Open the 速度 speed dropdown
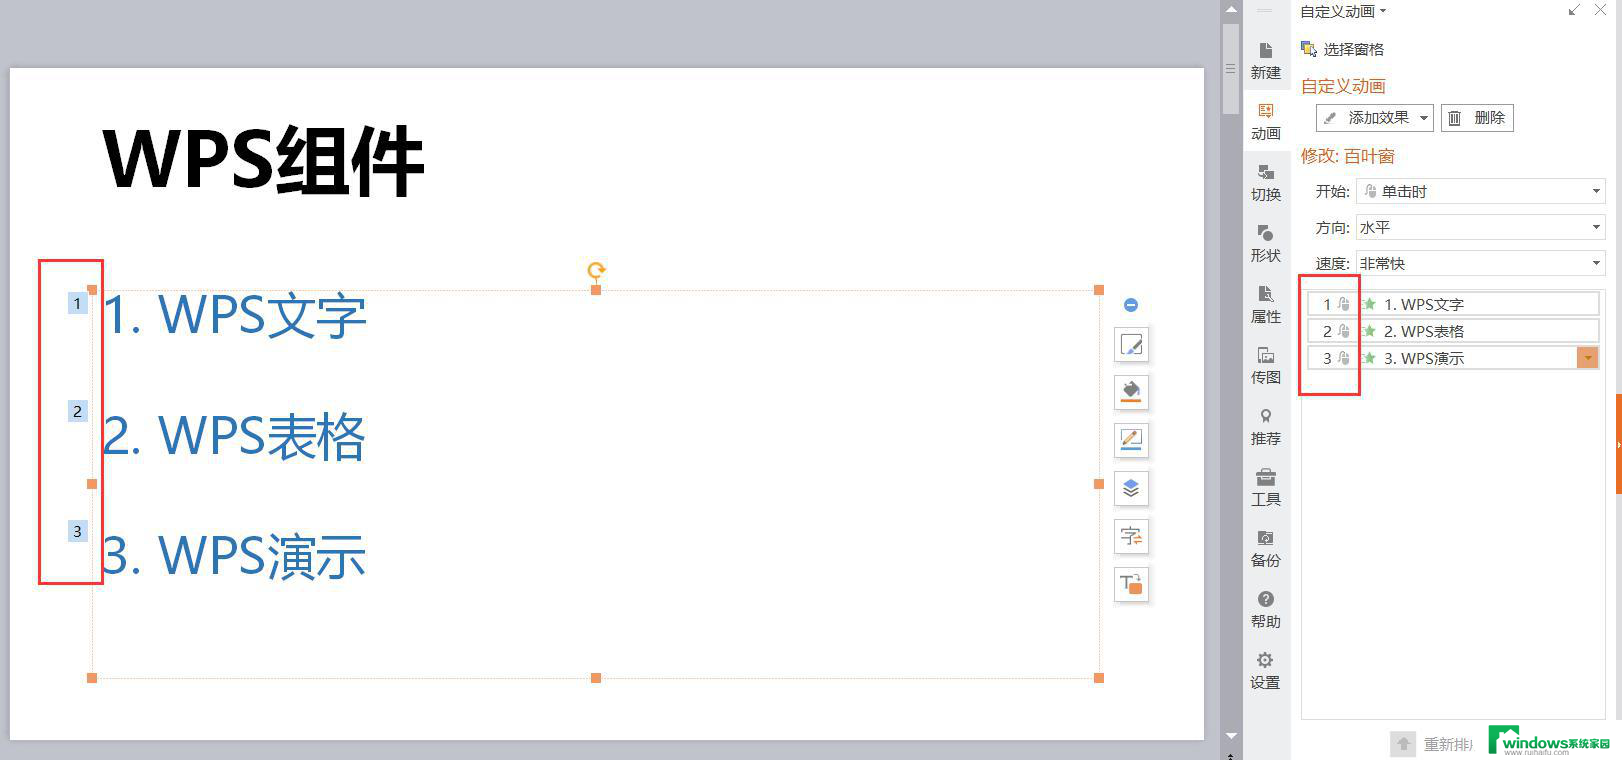This screenshot has width=1622, height=760. [1481, 263]
